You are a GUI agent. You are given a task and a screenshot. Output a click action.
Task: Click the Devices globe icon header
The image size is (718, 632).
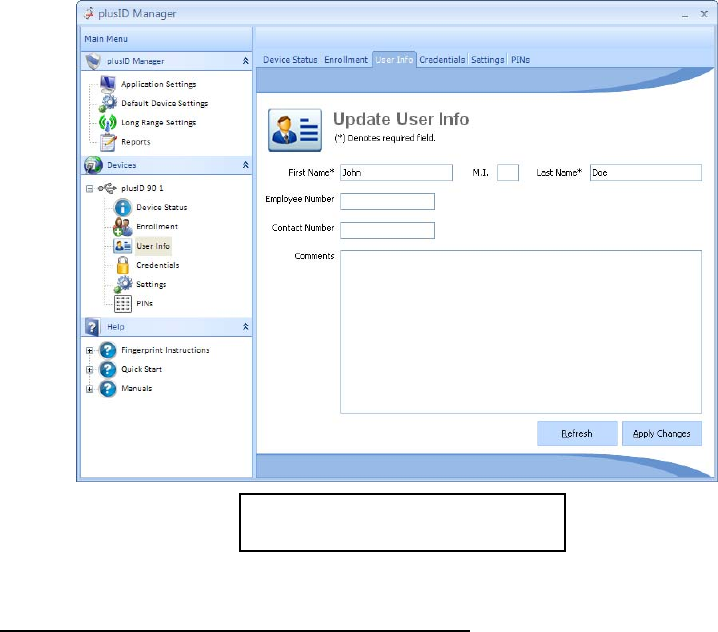click(93, 165)
